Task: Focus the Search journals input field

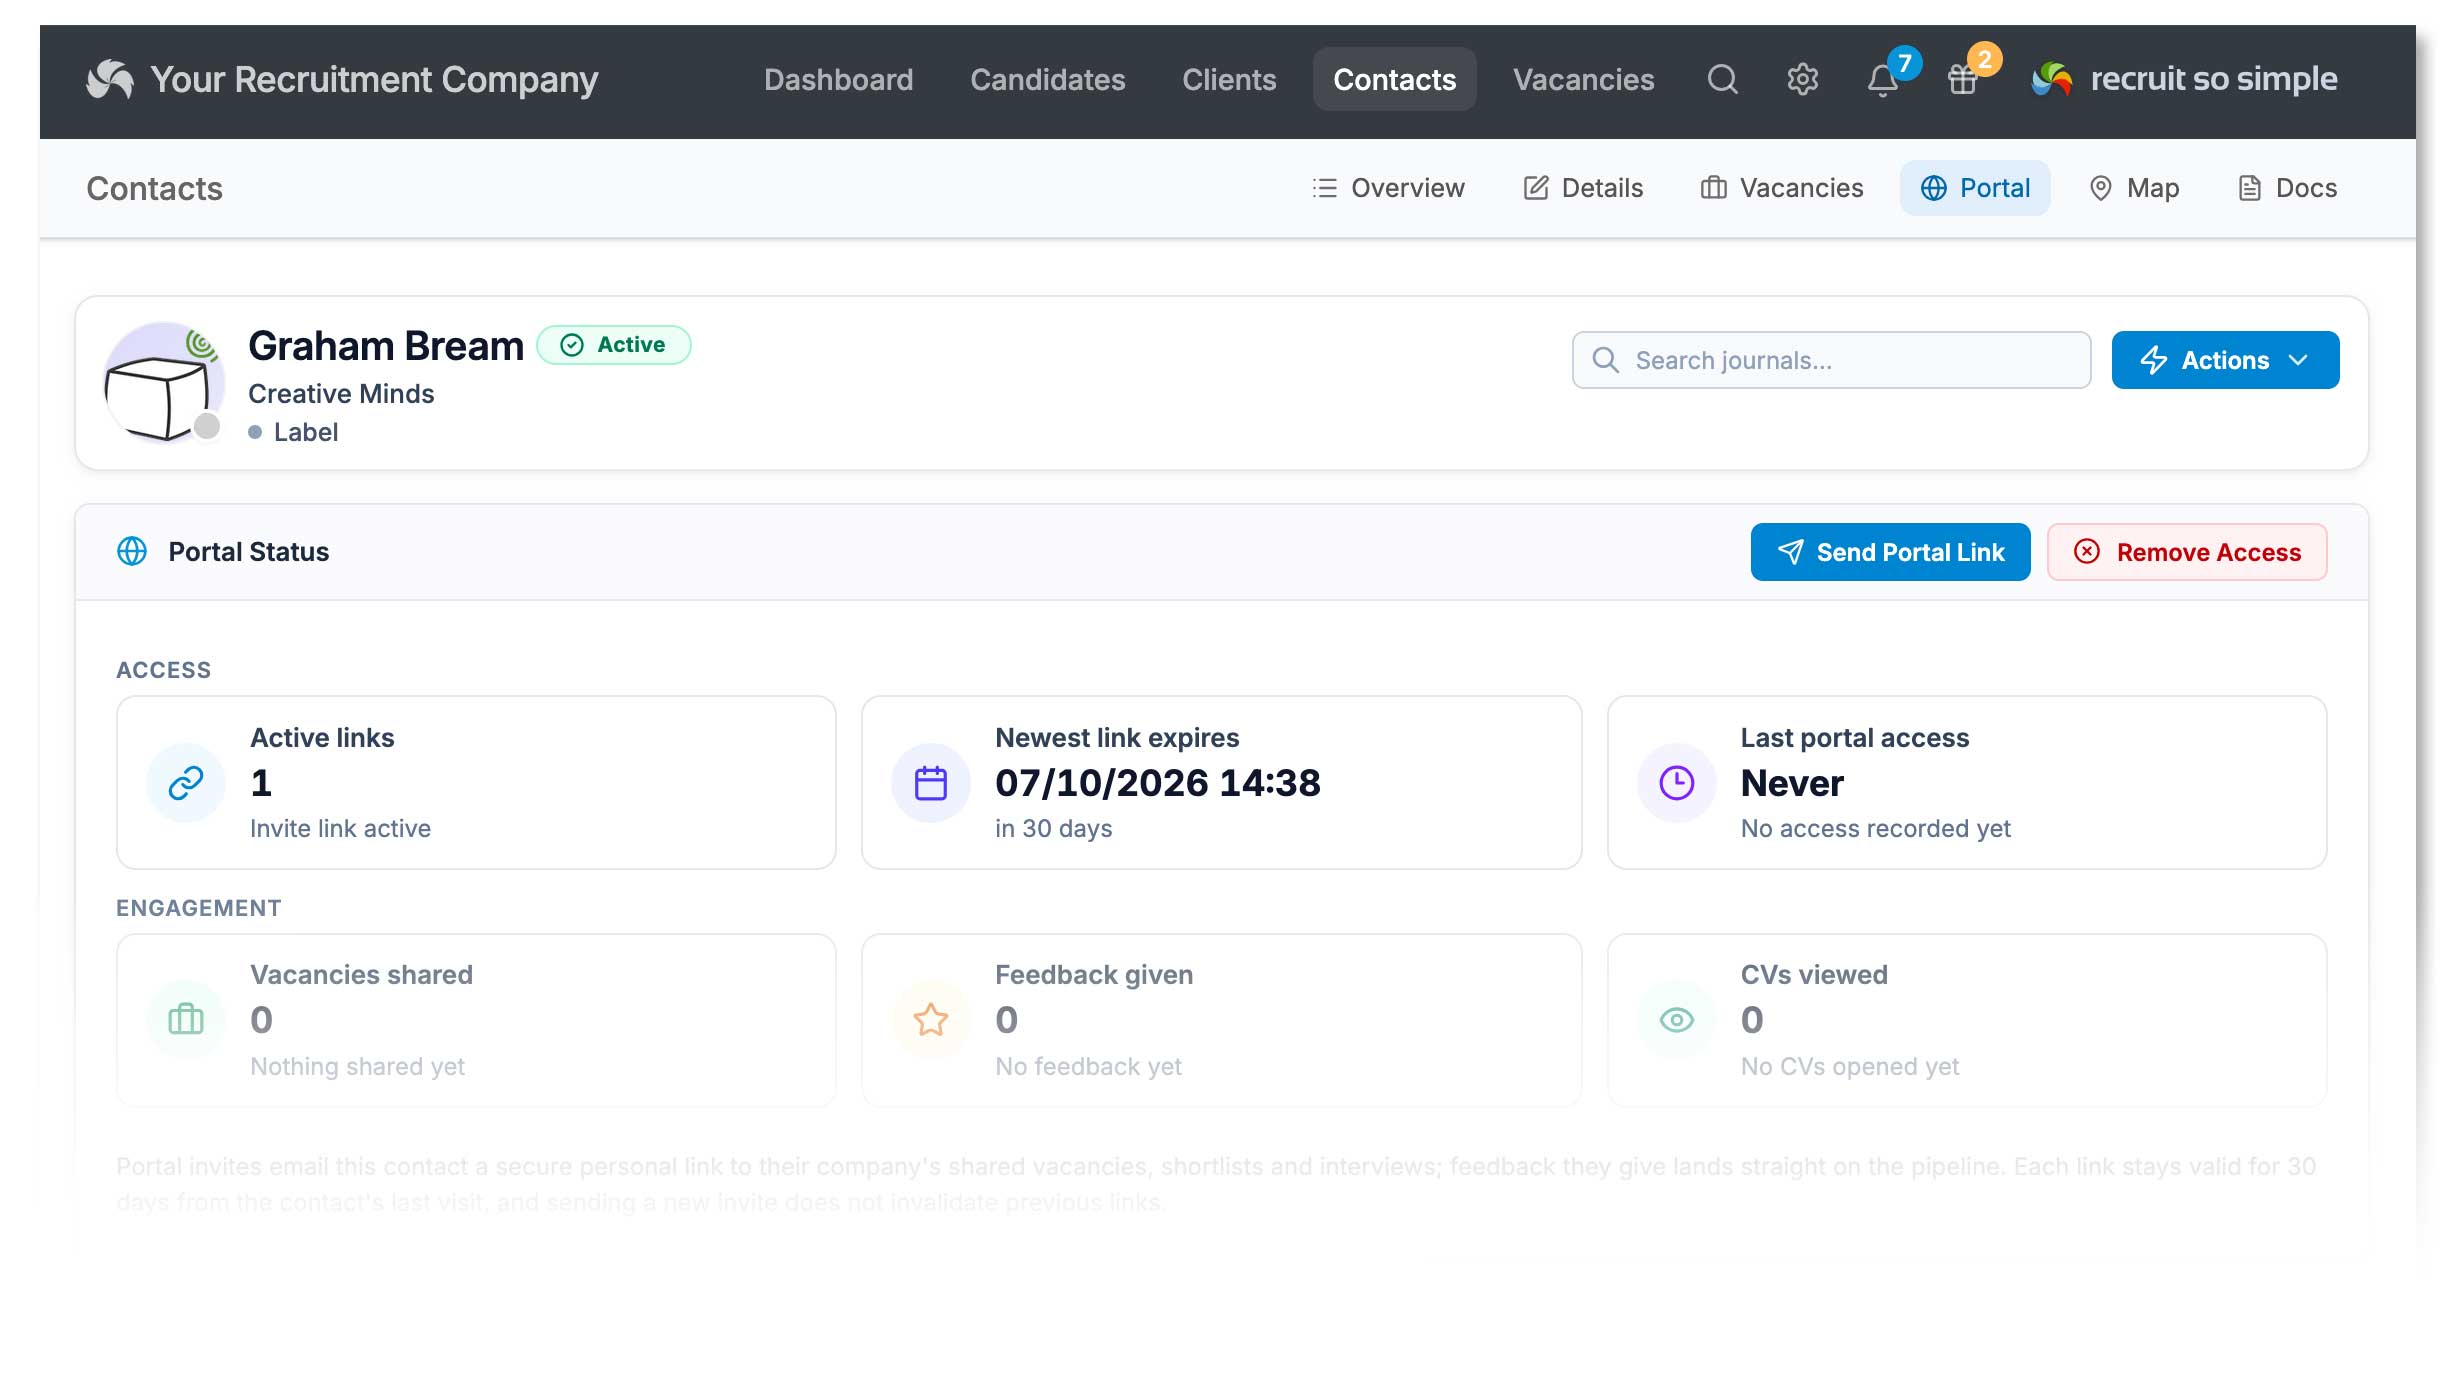Action: point(1831,360)
